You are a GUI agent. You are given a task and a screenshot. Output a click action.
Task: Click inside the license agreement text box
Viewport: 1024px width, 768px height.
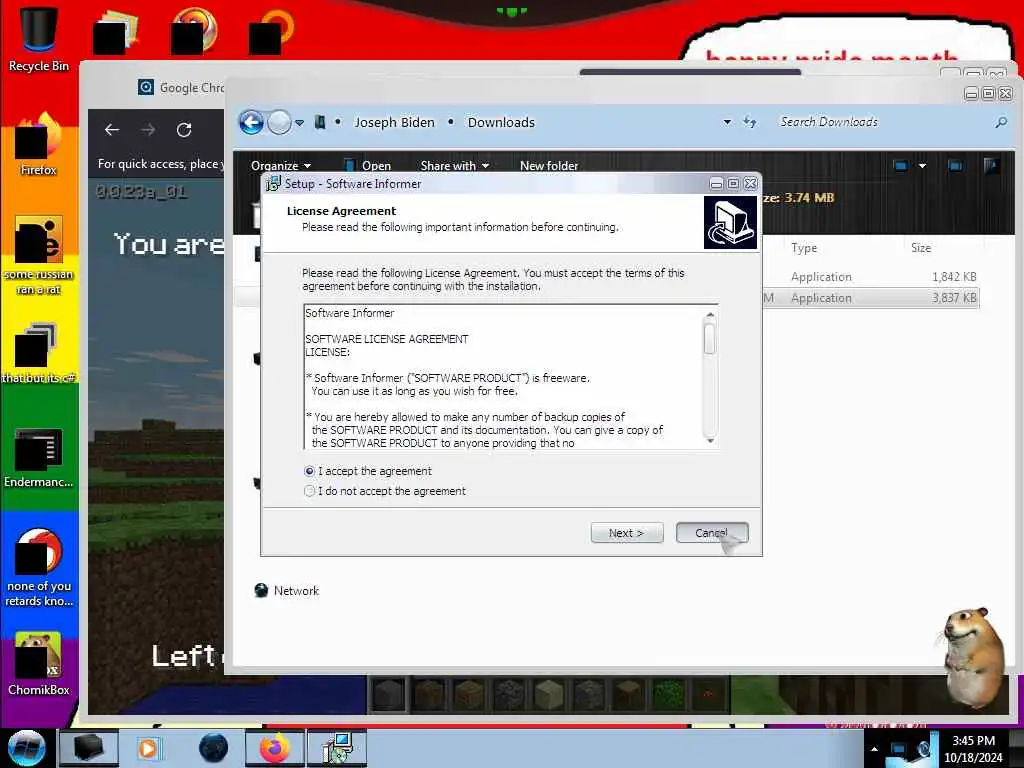503,377
